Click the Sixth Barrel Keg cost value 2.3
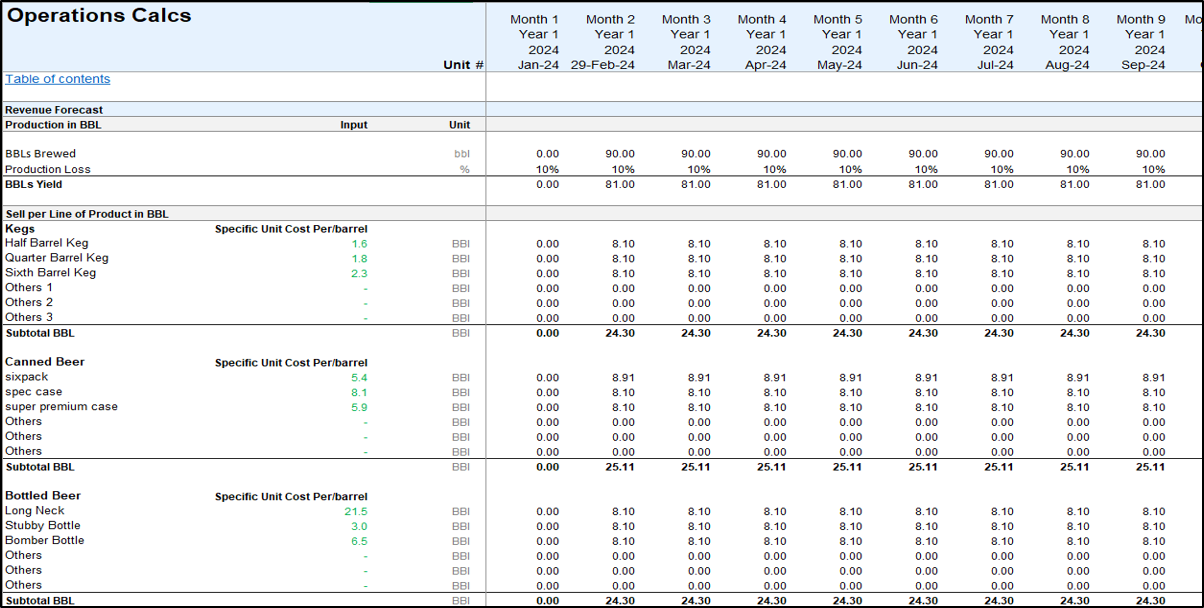Screen dimensions: 1204x608 359,273
